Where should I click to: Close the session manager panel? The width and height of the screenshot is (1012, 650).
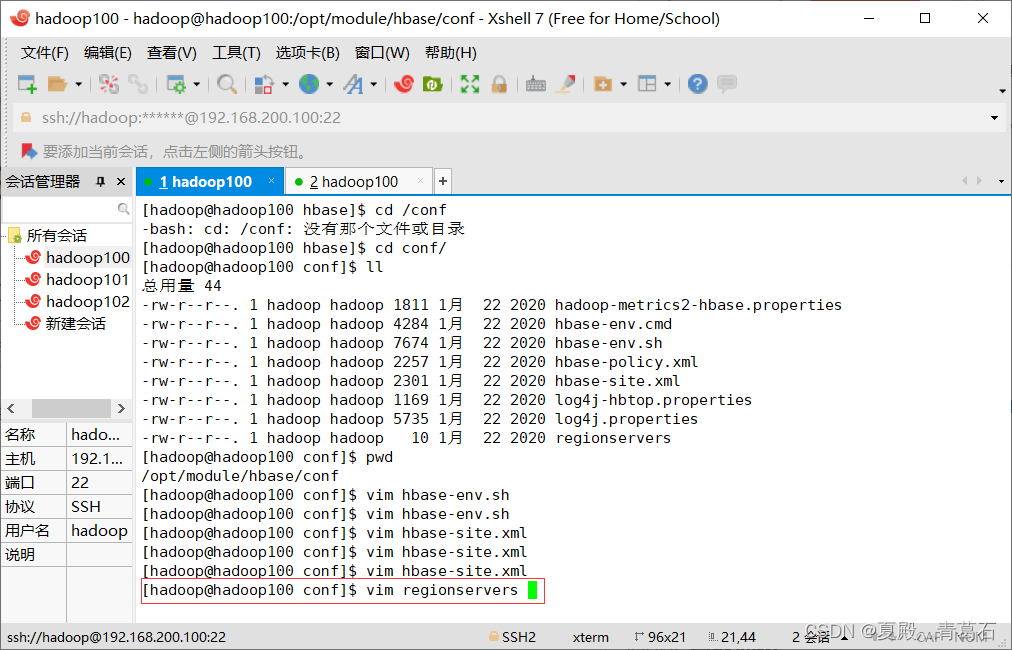pyautogui.click(x=121, y=182)
